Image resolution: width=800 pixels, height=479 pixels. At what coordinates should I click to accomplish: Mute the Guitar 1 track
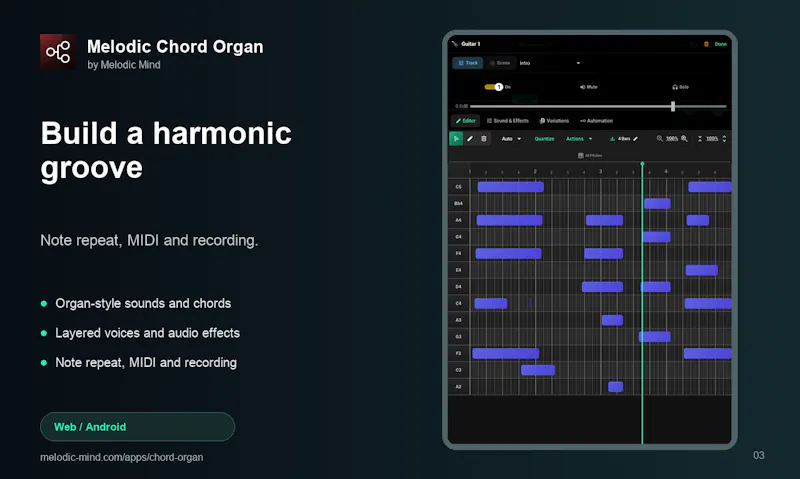(588, 87)
